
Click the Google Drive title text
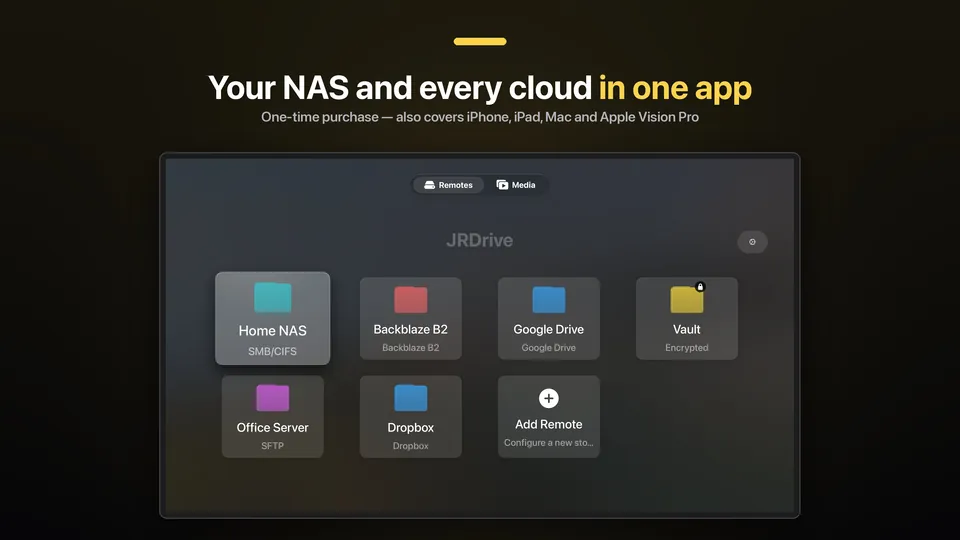click(549, 329)
